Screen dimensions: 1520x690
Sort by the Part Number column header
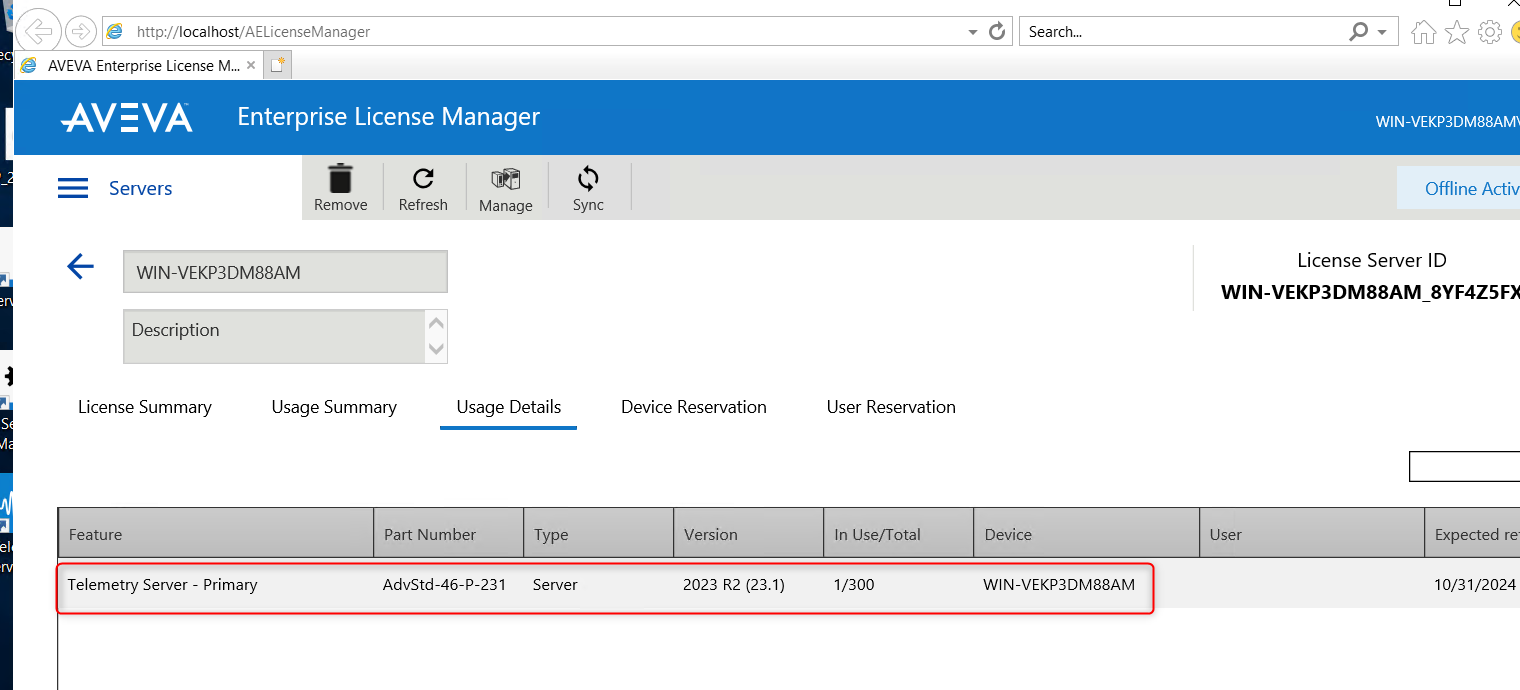pos(449,534)
